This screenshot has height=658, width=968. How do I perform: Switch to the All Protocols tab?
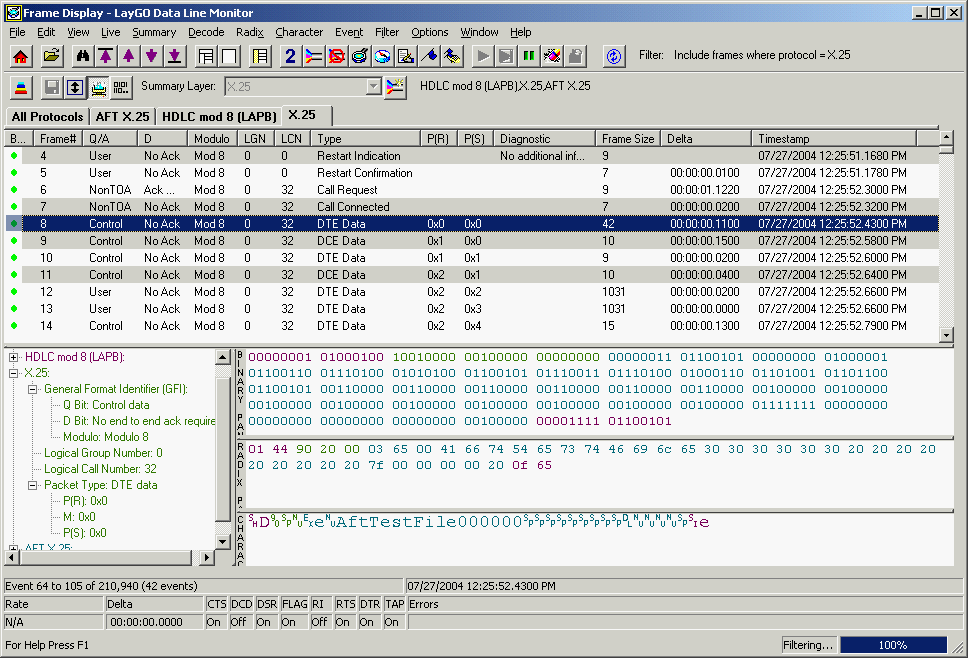(x=48, y=117)
